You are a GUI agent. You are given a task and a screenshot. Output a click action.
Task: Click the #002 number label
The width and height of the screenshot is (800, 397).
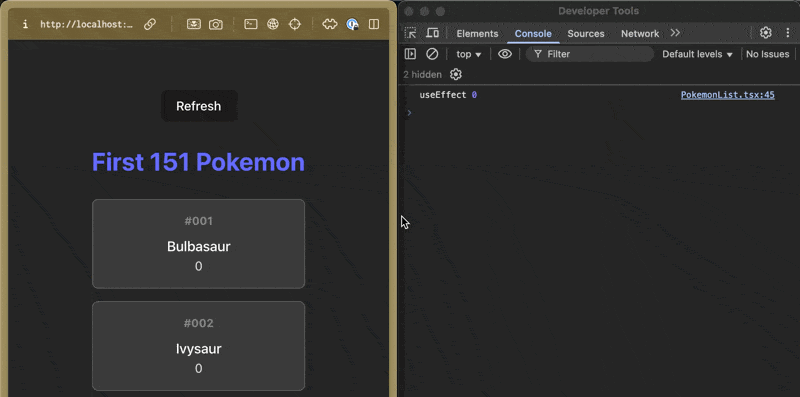tap(198, 323)
